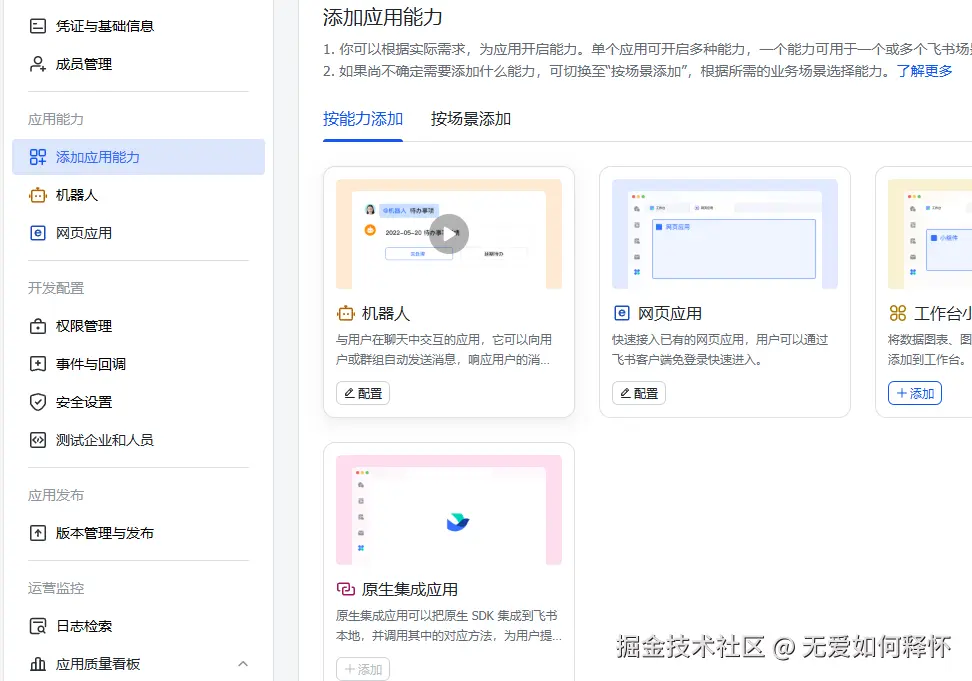Click 添加 button on 工作台 card
The height and width of the screenshot is (681, 972).
point(915,393)
